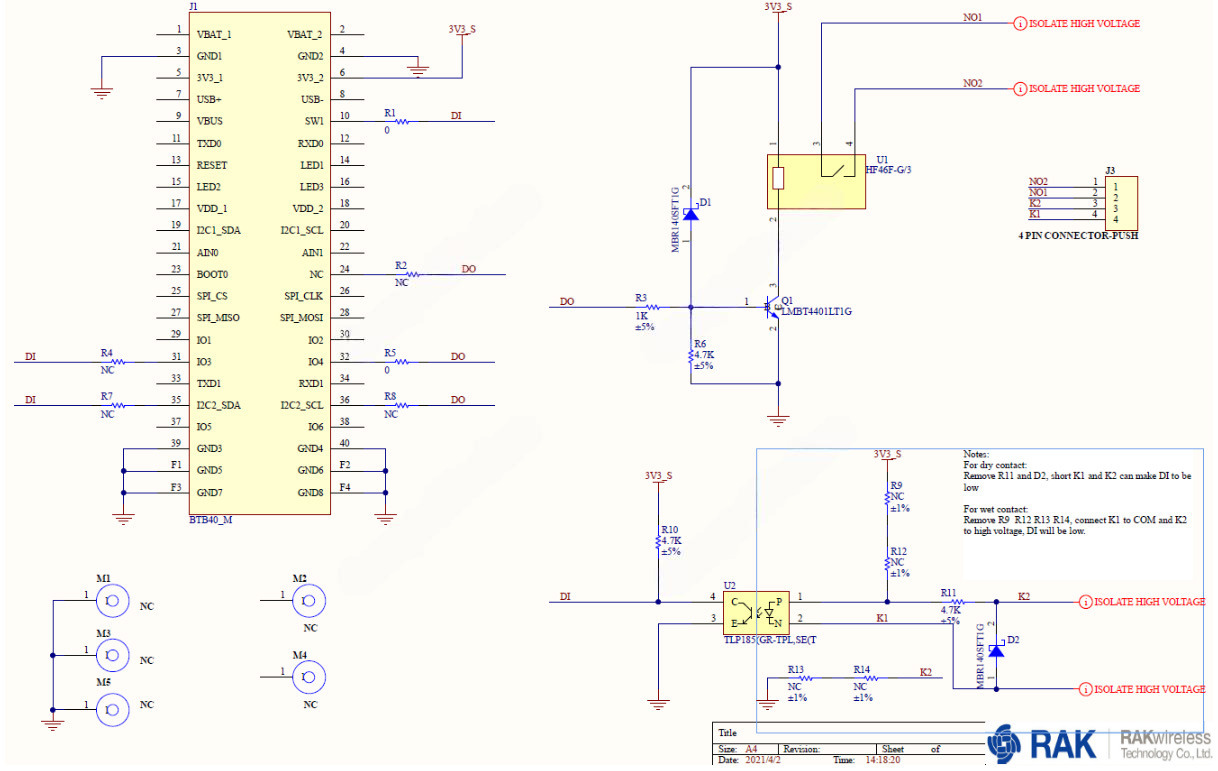The height and width of the screenshot is (771, 1218).
Task: Select the R3 1K resistor
Action: [653, 307]
